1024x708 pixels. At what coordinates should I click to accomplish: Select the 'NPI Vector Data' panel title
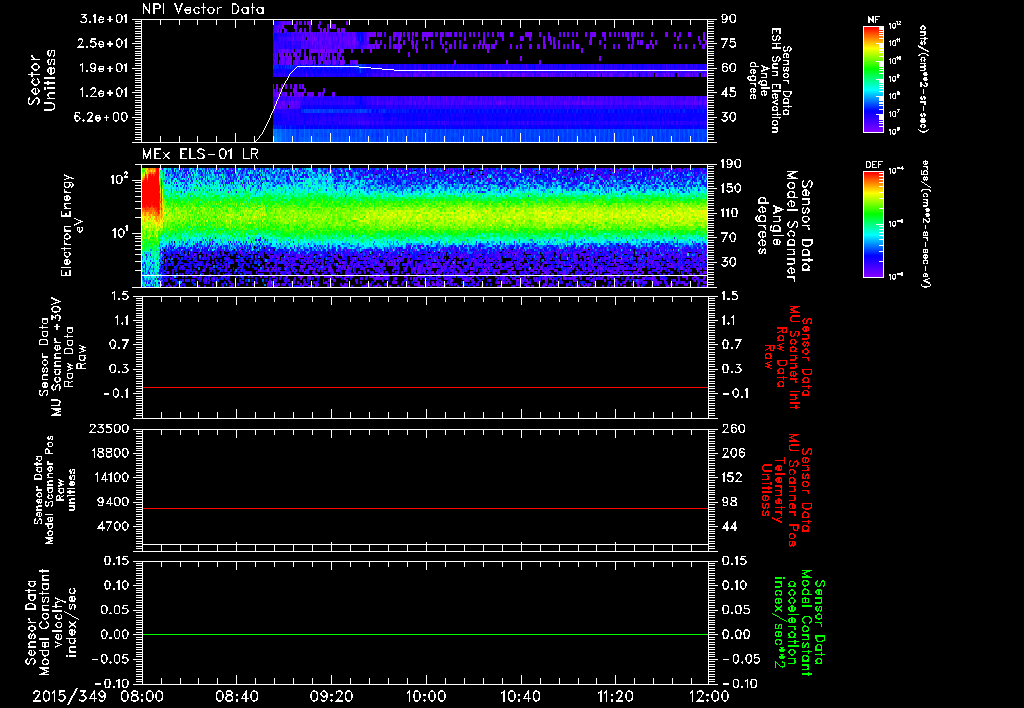point(204,9)
